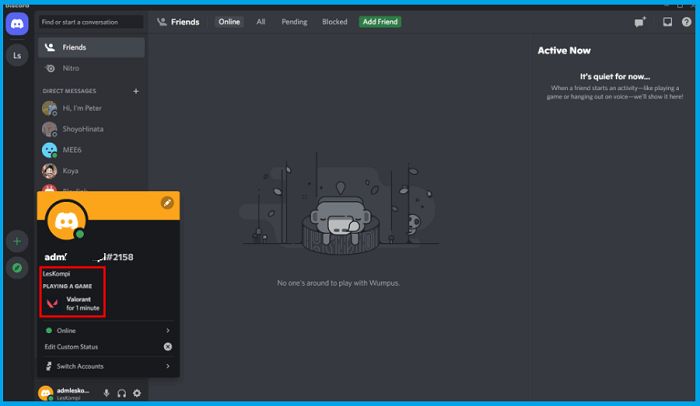This screenshot has height=406, width=700.
Task: Open the MEE6 direct message
Action: coord(72,150)
